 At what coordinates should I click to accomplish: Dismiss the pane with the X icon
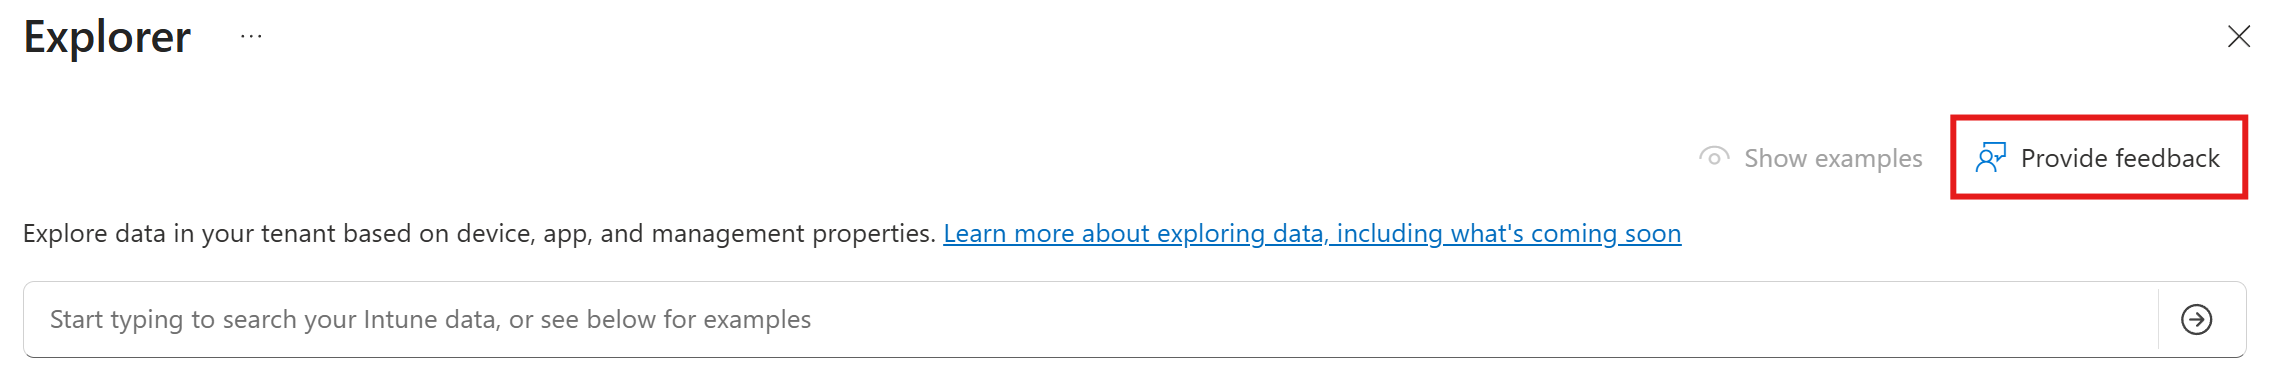(2239, 37)
